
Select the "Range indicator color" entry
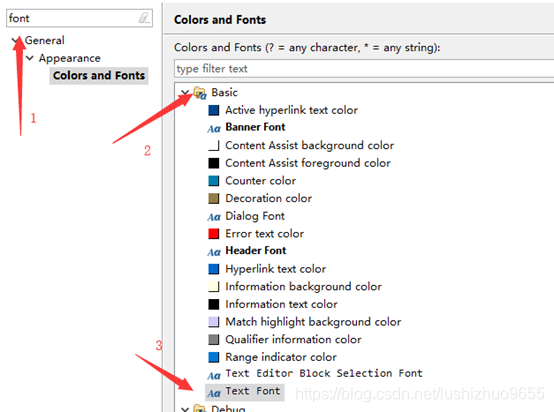[x=281, y=357]
